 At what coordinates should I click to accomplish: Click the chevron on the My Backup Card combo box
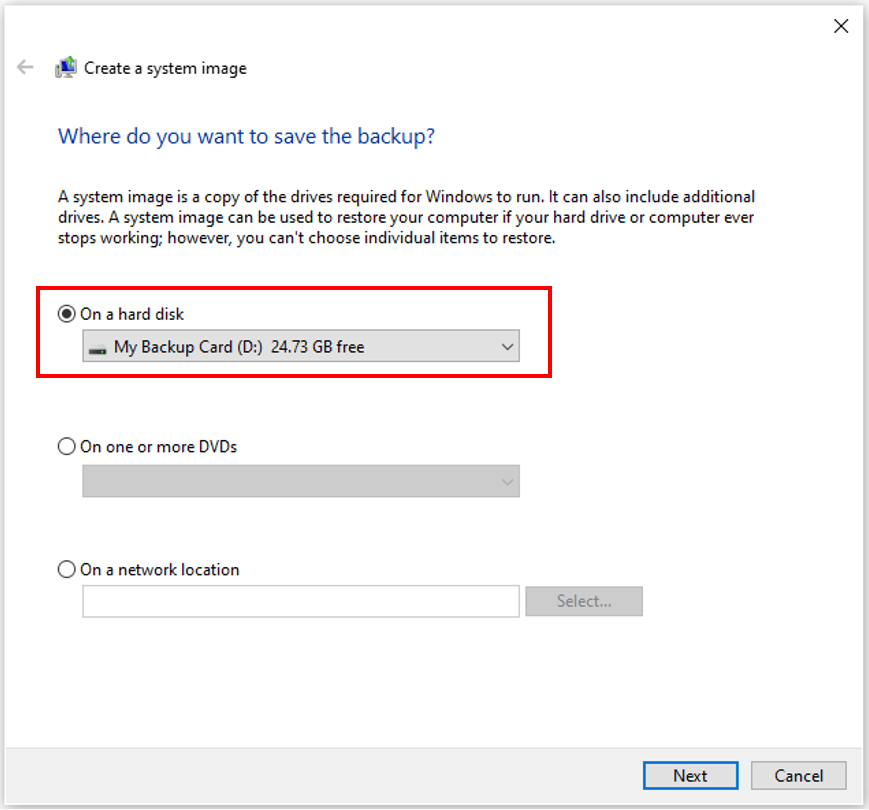click(509, 346)
